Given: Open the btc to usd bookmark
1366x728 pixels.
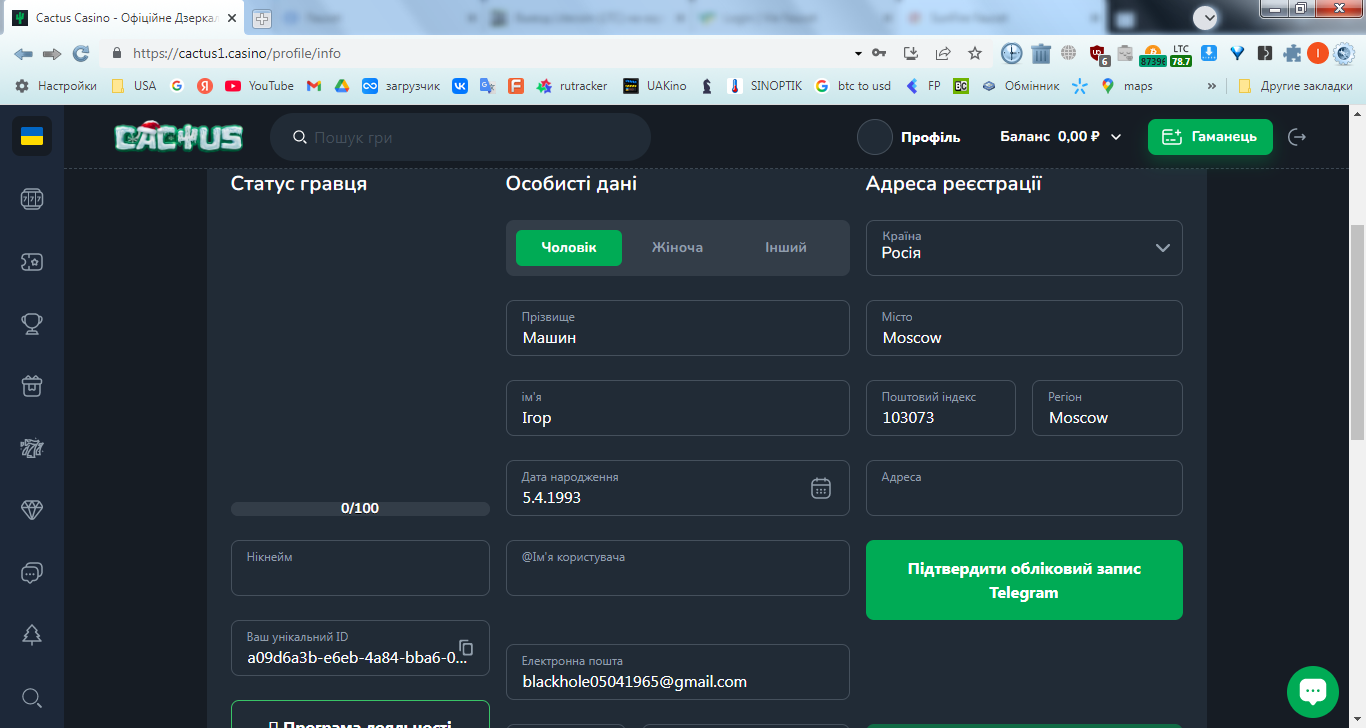Looking at the screenshot, I should pos(853,86).
